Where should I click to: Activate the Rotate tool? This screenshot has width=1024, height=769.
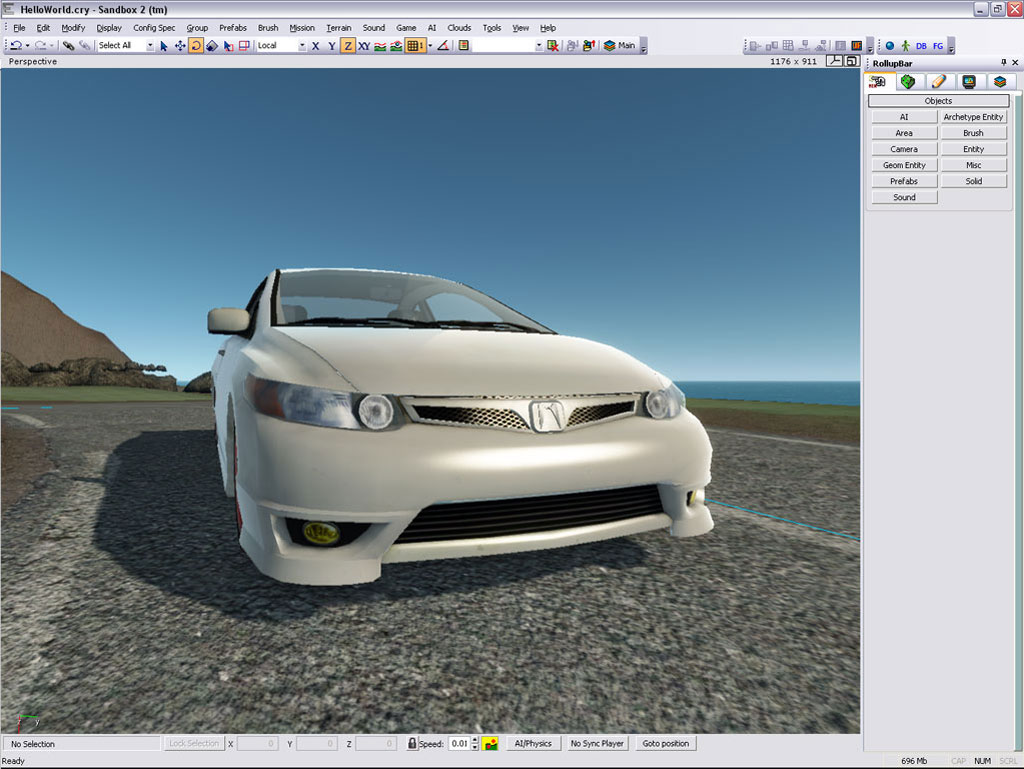point(195,46)
